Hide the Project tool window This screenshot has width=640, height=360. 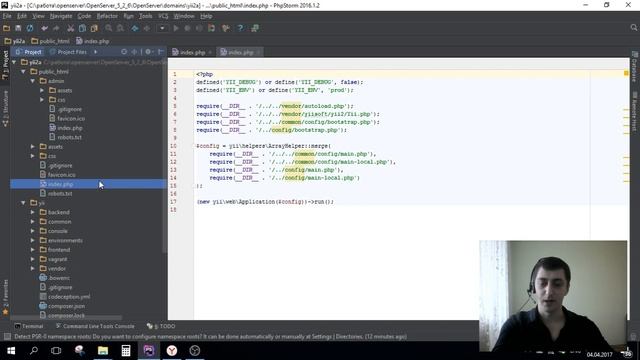[x=160, y=52]
